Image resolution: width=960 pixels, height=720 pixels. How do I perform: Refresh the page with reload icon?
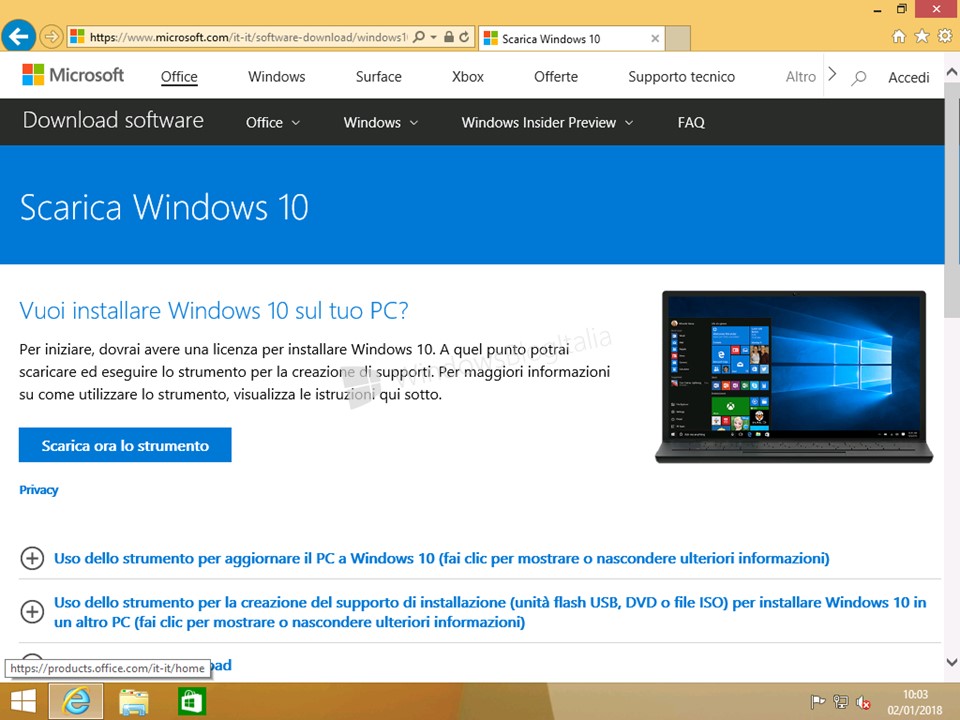click(x=464, y=37)
